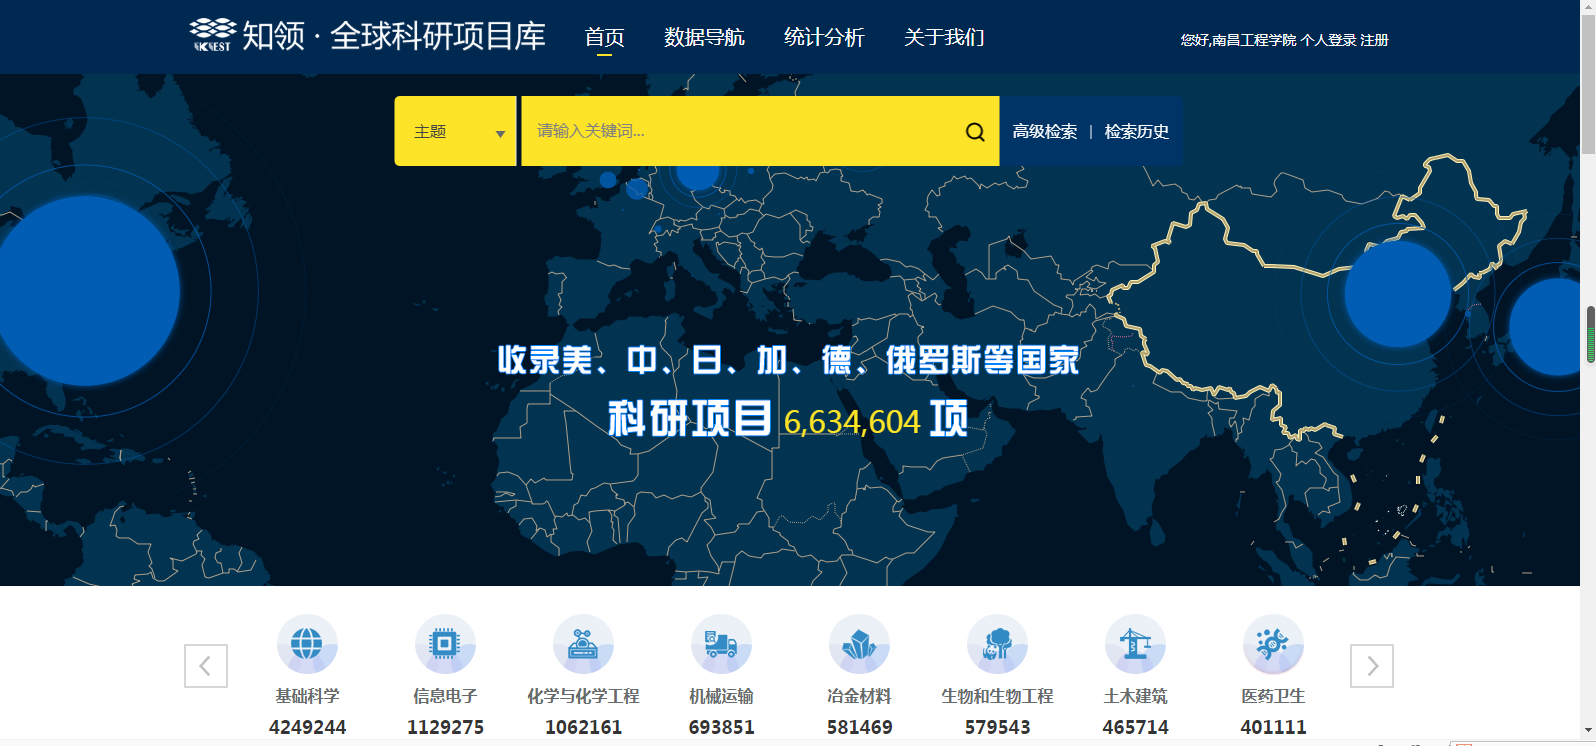Show previous categories with left arrow

(x=206, y=666)
